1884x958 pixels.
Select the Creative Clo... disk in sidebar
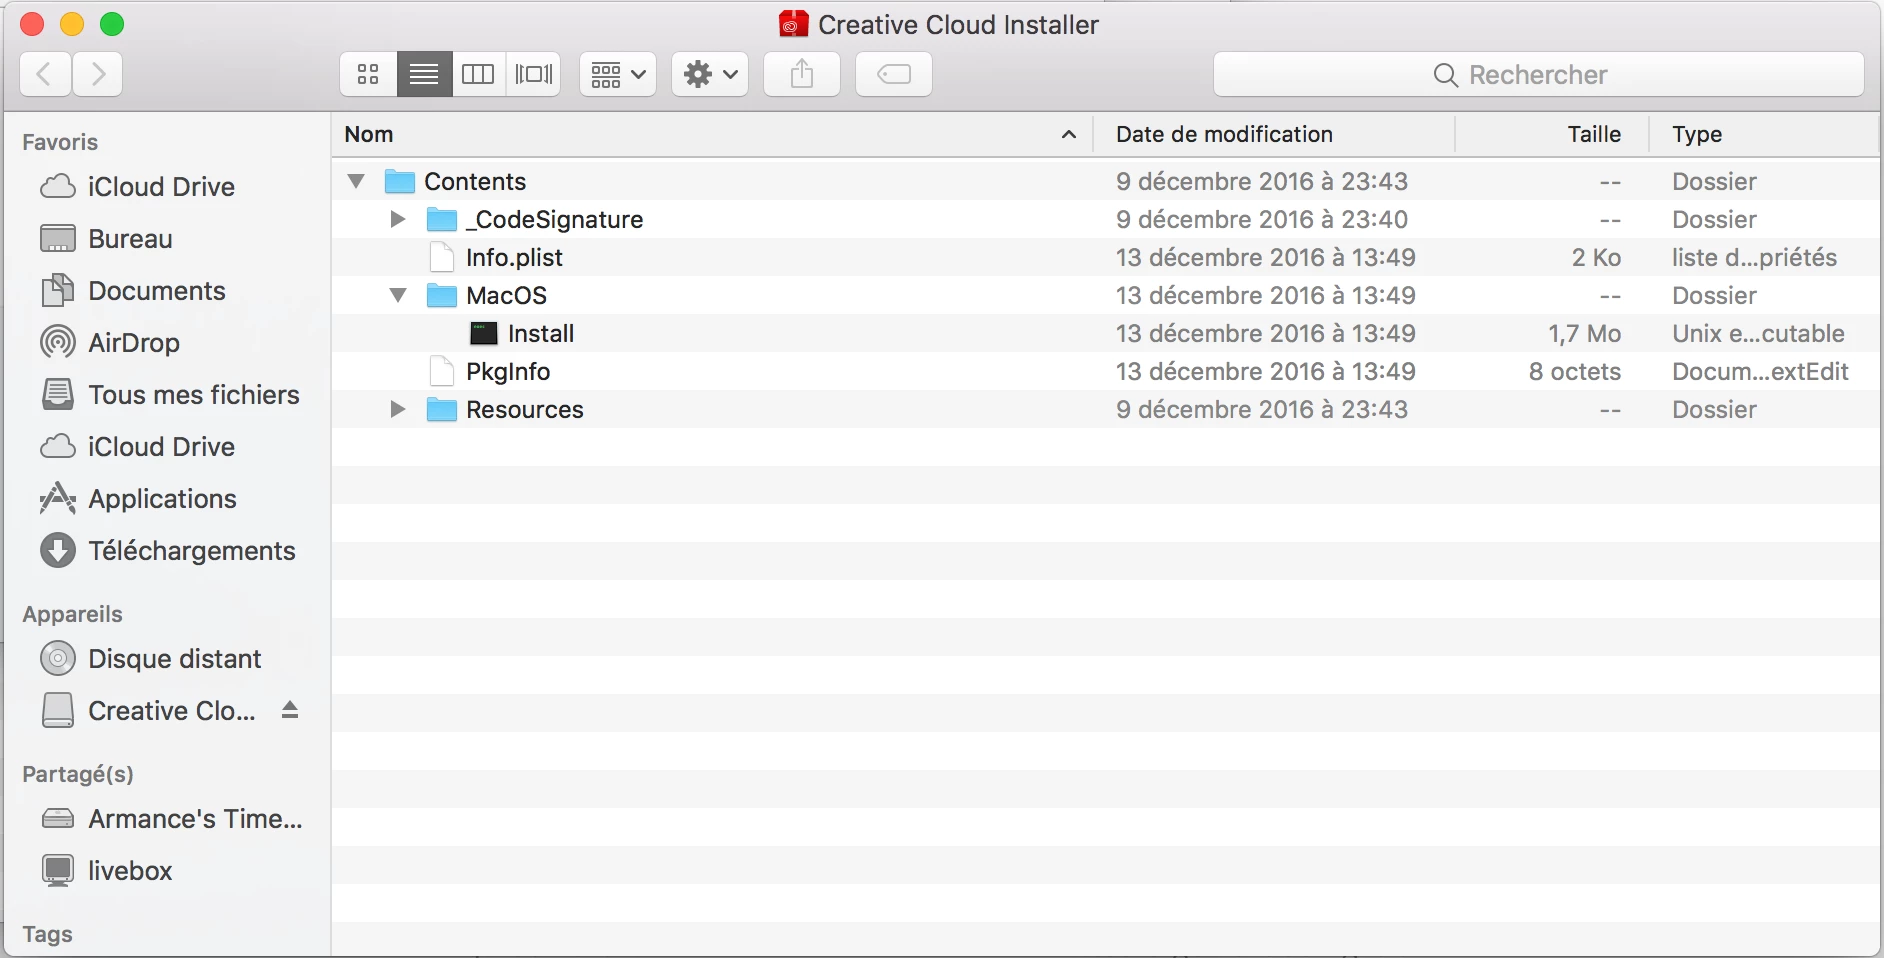coord(148,711)
